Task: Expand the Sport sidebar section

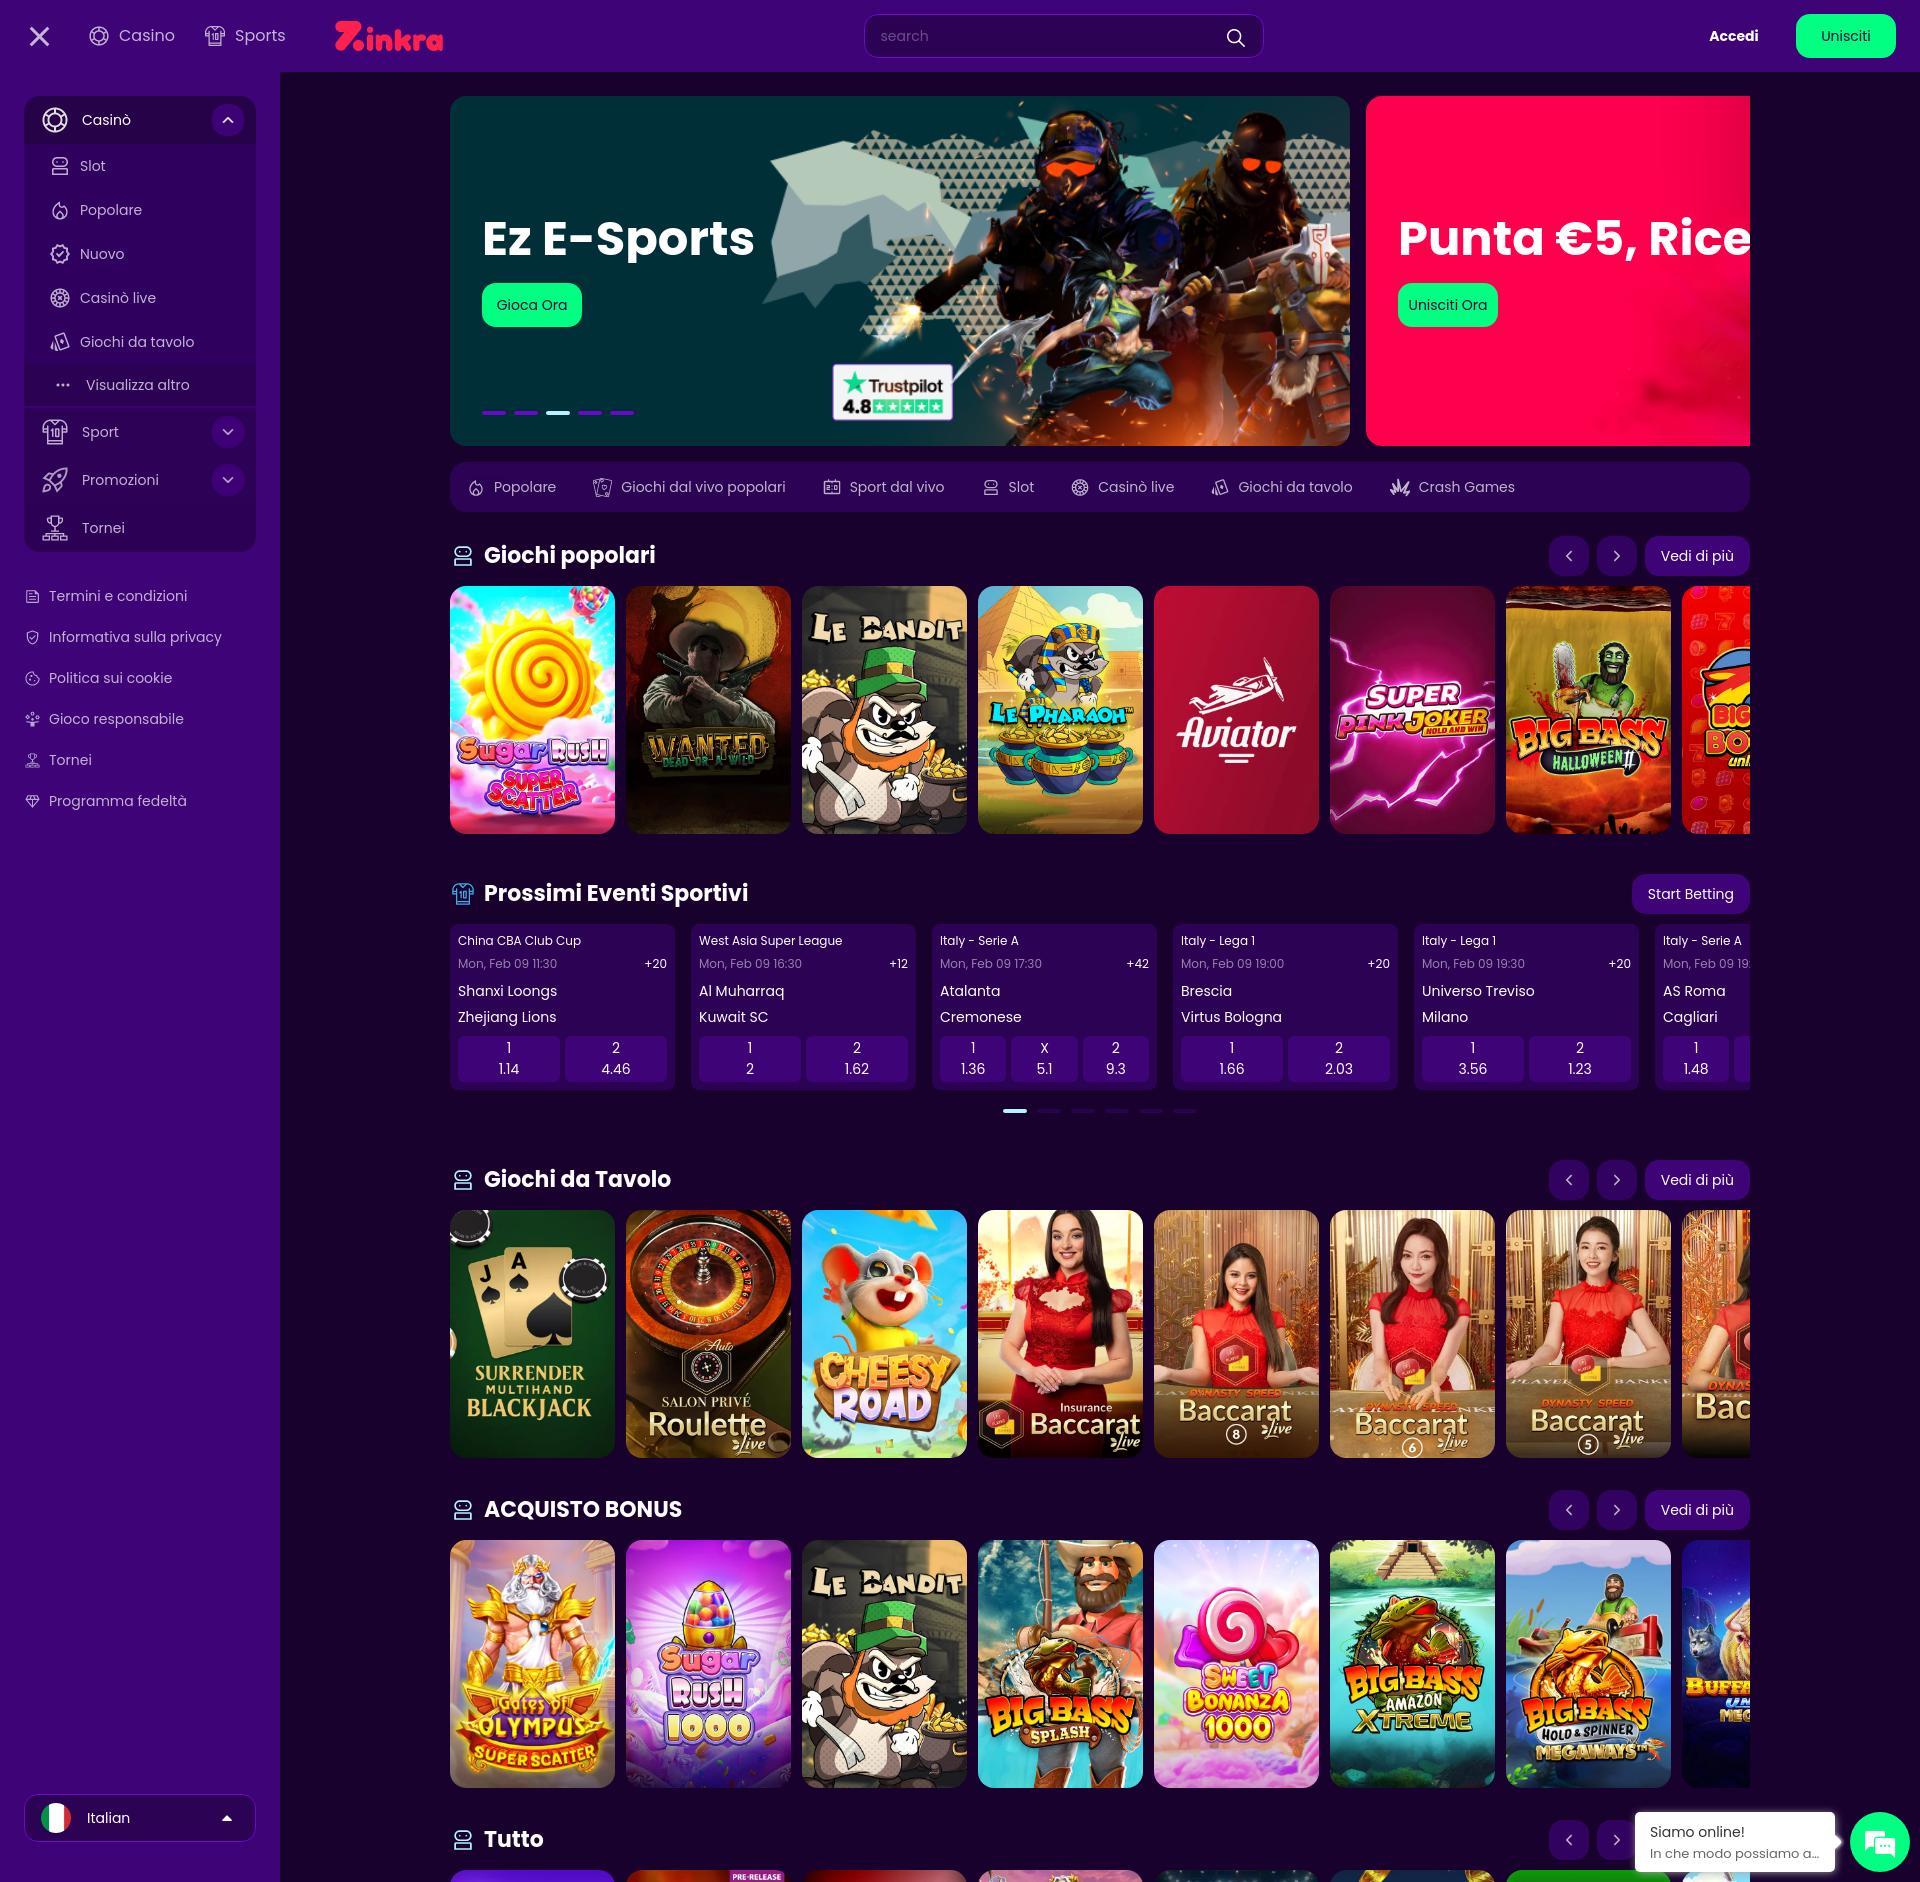Action: pos(228,432)
